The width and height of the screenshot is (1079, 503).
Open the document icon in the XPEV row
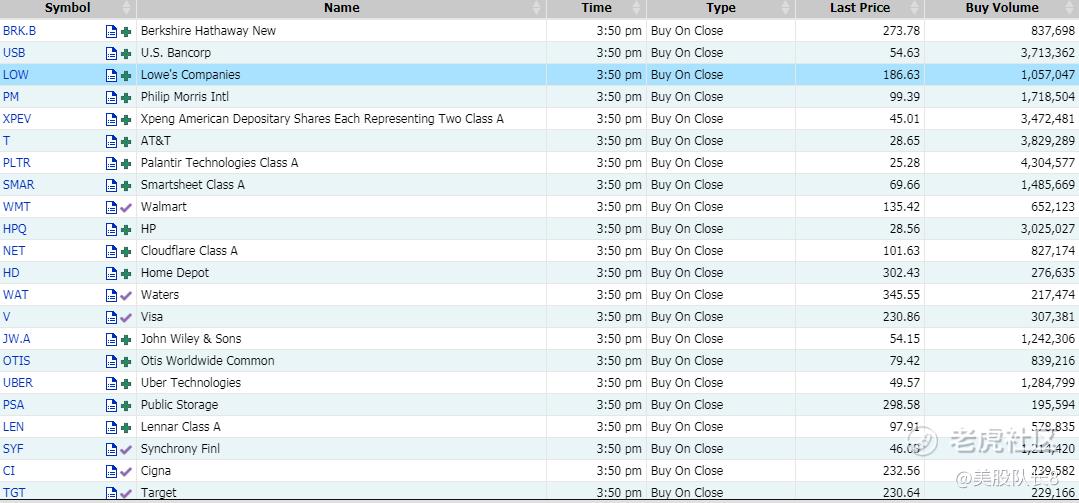pyautogui.click(x=111, y=119)
